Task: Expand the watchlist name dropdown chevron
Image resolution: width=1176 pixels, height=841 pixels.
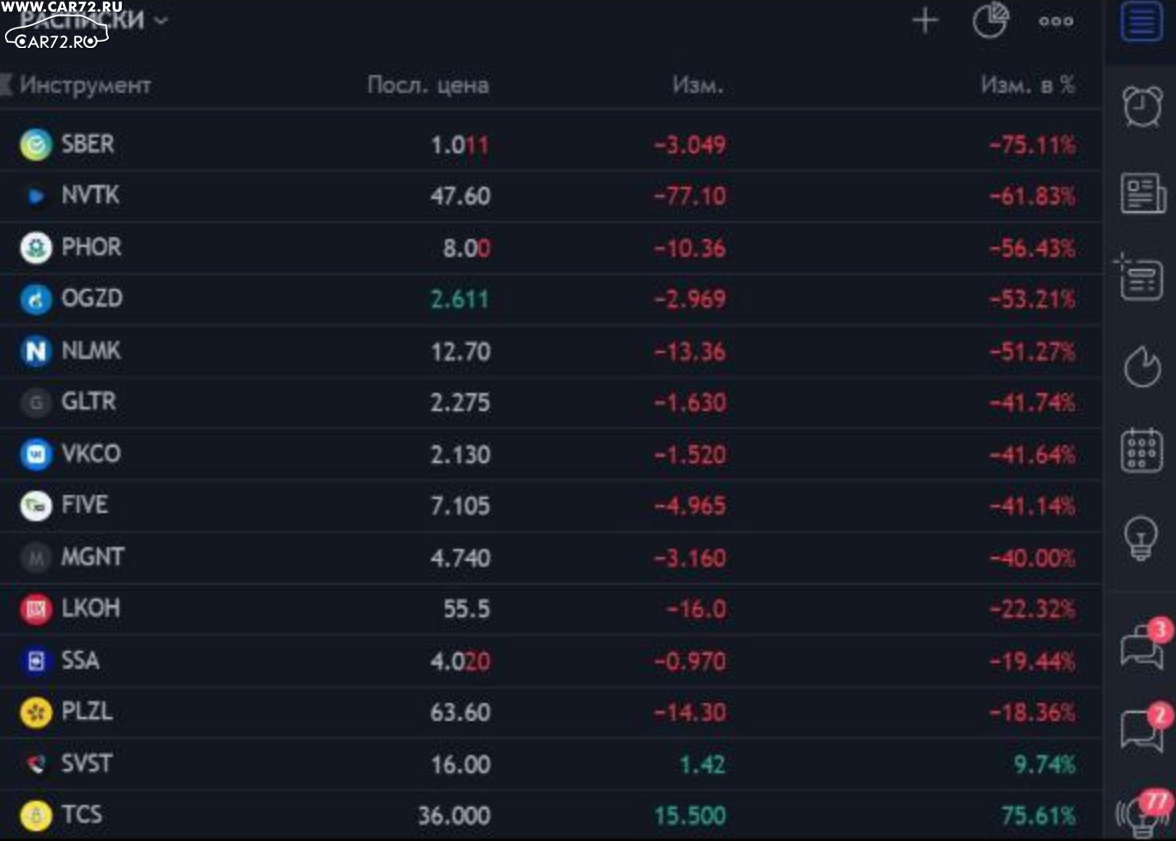Action: (x=160, y=21)
